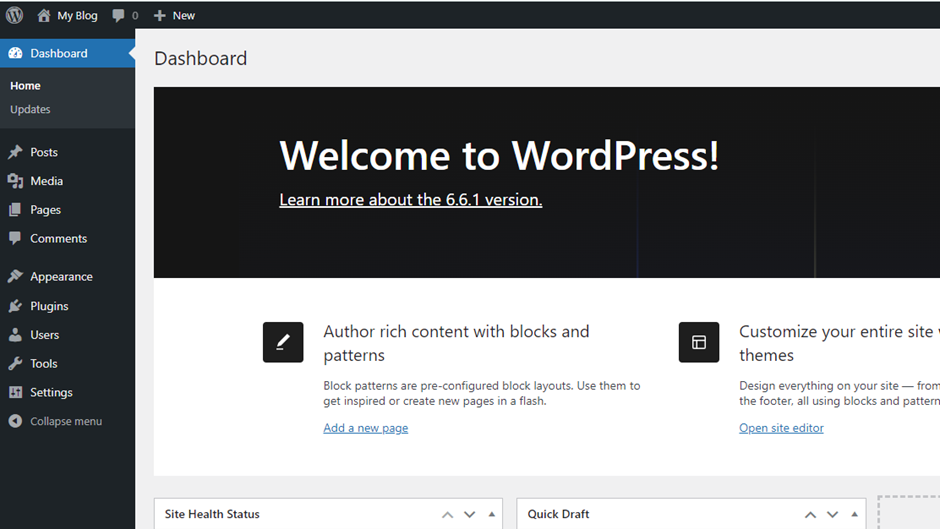Click the Open site editor link
The image size is (940, 529).
[781, 428]
